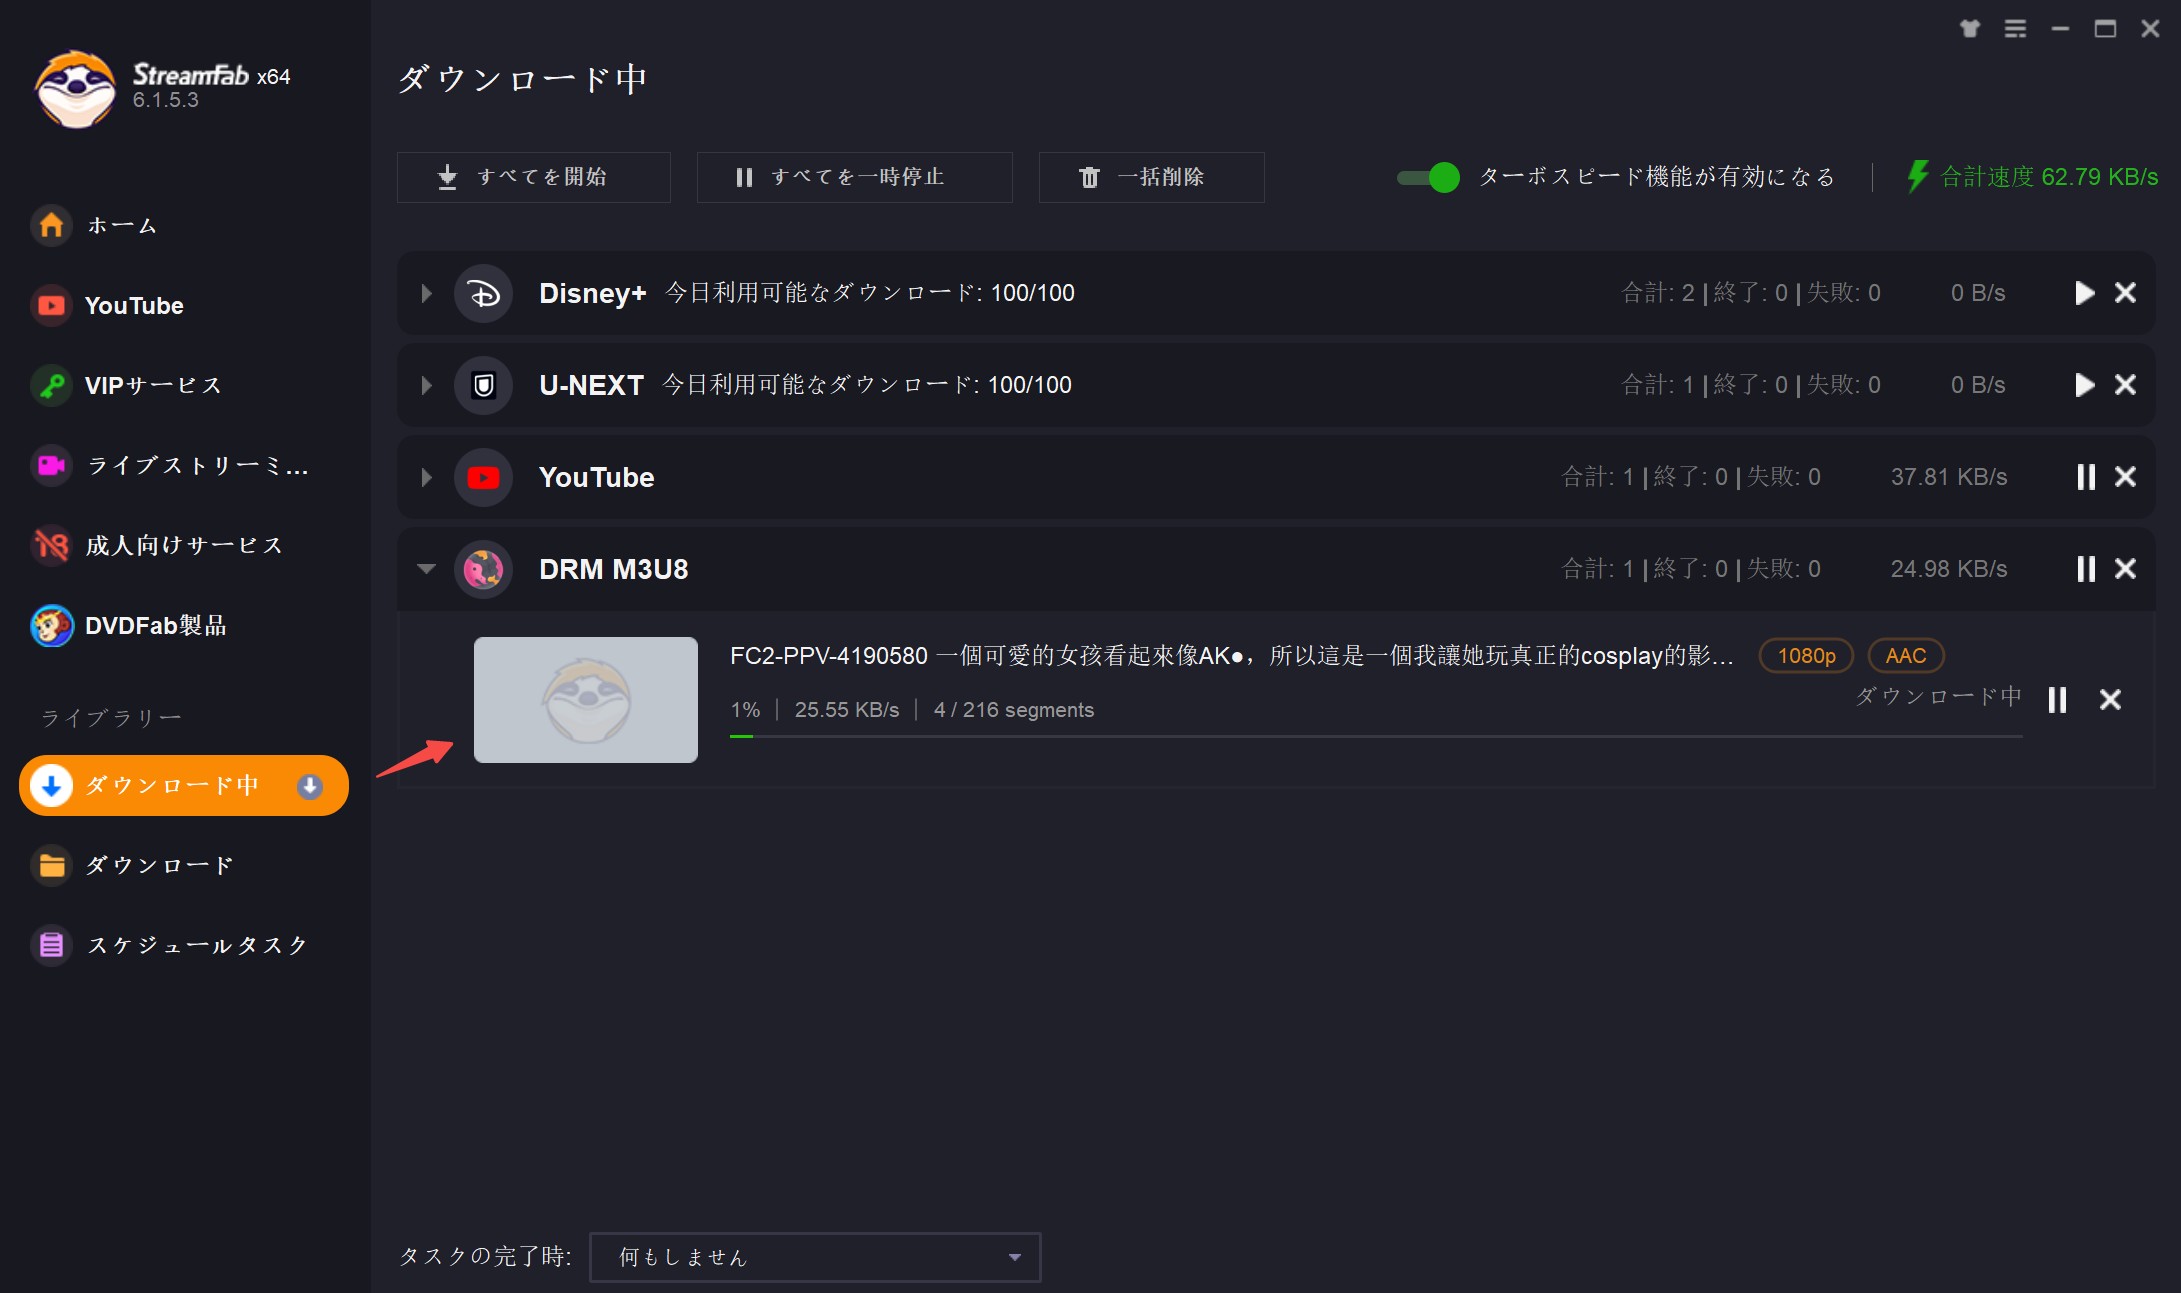Toggle turbo speed feature switch
The image size is (2181, 1293).
coord(1428,177)
